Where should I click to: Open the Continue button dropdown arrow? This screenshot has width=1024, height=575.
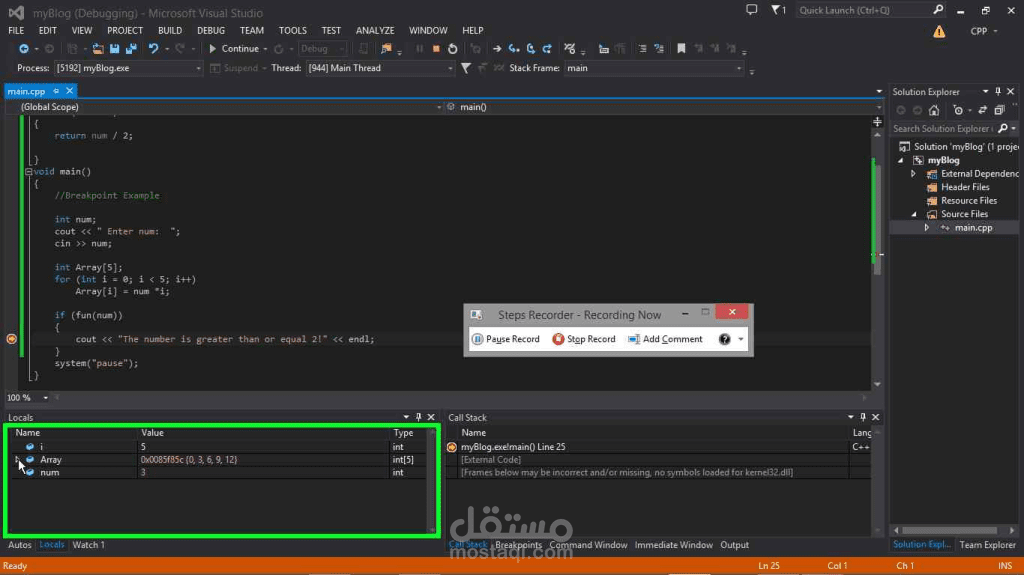[x=265, y=49]
